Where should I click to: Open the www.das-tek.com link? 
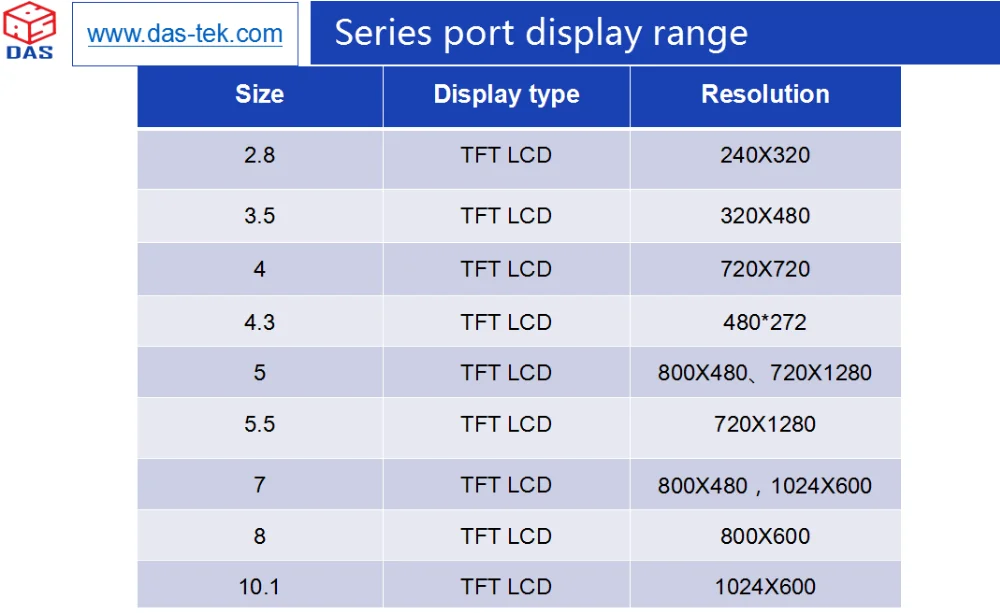pos(185,33)
